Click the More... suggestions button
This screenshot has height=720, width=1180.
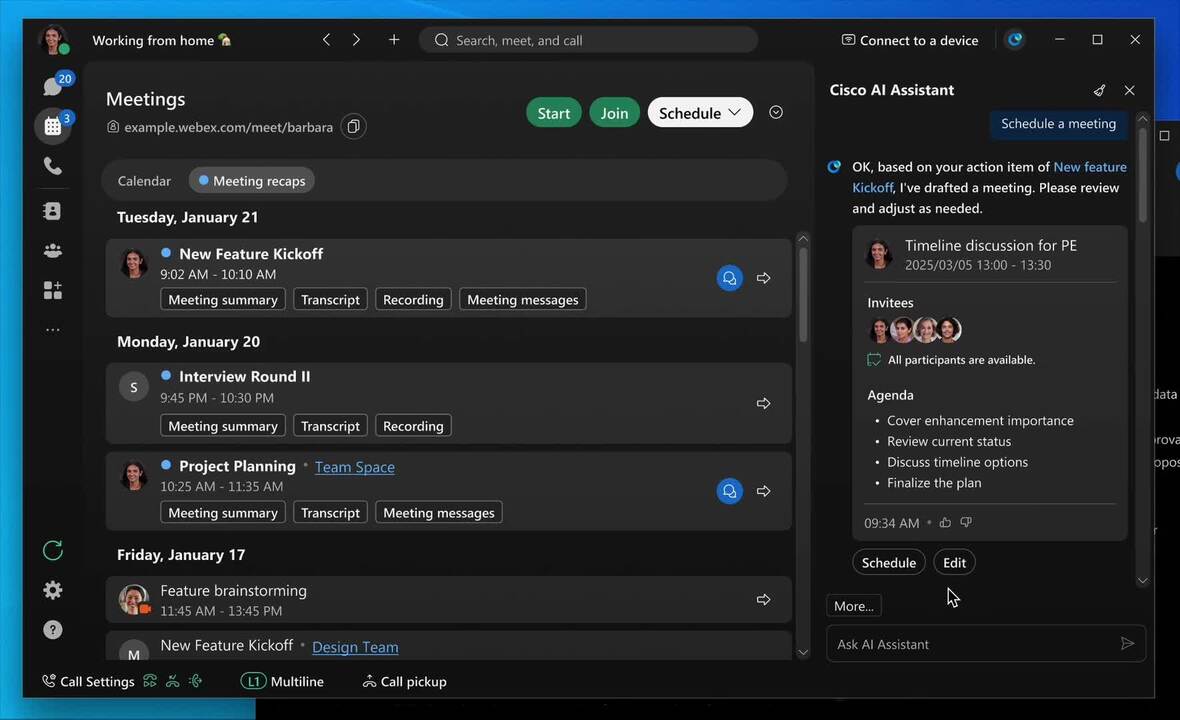click(853, 606)
